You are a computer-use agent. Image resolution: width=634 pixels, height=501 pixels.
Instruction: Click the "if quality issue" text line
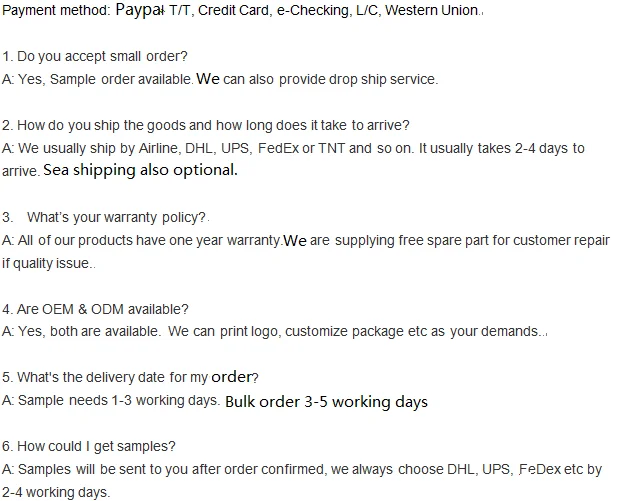click(x=46, y=263)
